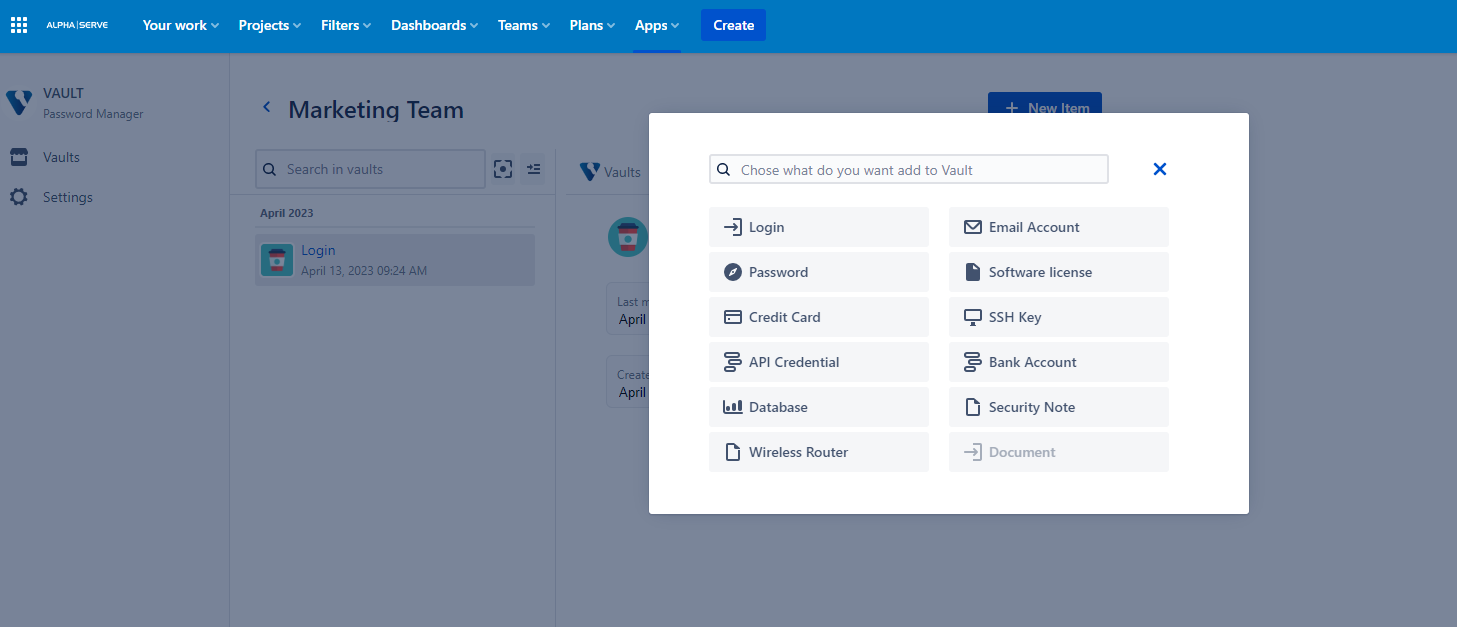1457x627 pixels.
Task: Expand the Dashboards menu
Action: point(433,26)
